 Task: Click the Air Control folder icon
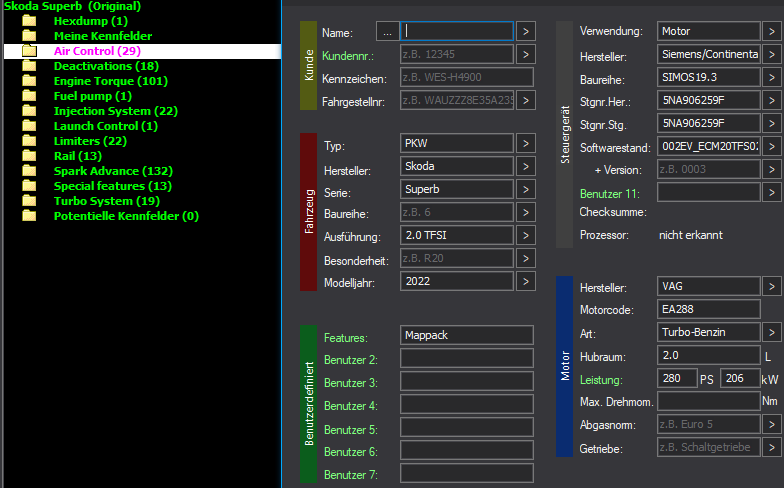click(x=30, y=51)
